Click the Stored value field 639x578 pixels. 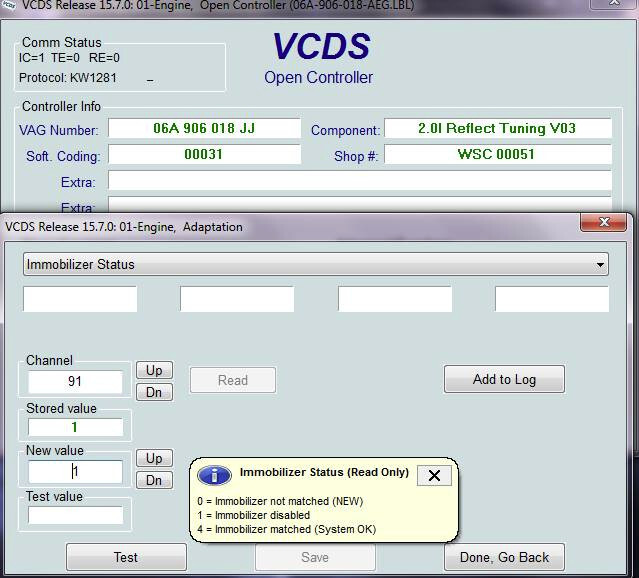[x=75, y=427]
